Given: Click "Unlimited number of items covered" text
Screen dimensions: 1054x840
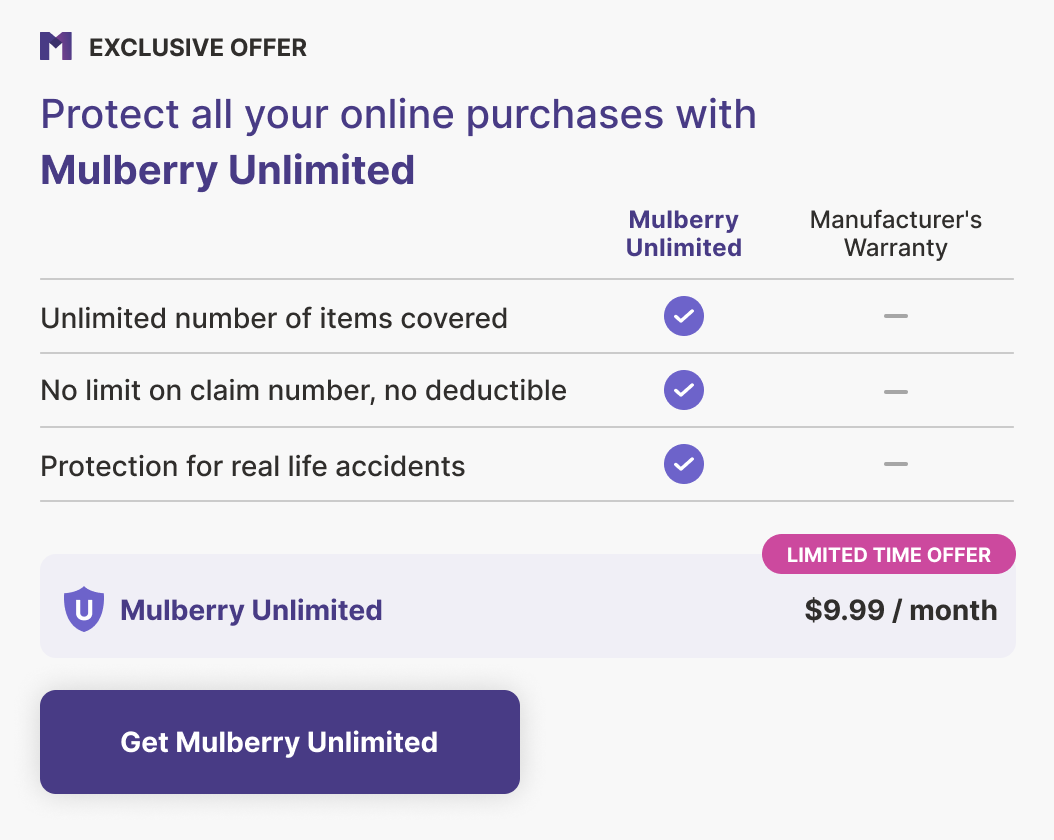Looking at the screenshot, I should click(274, 318).
